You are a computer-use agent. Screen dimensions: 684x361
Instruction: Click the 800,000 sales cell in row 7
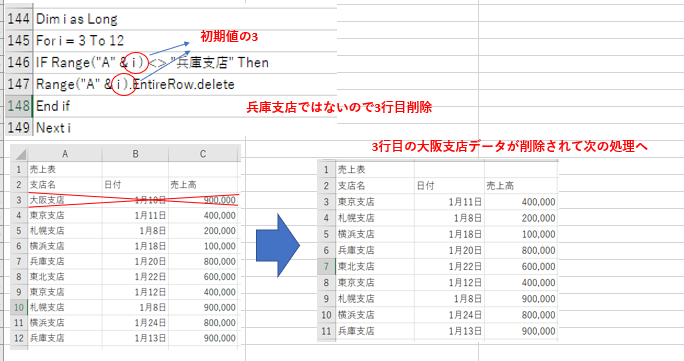pyautogui.click(x=203, y=261)
